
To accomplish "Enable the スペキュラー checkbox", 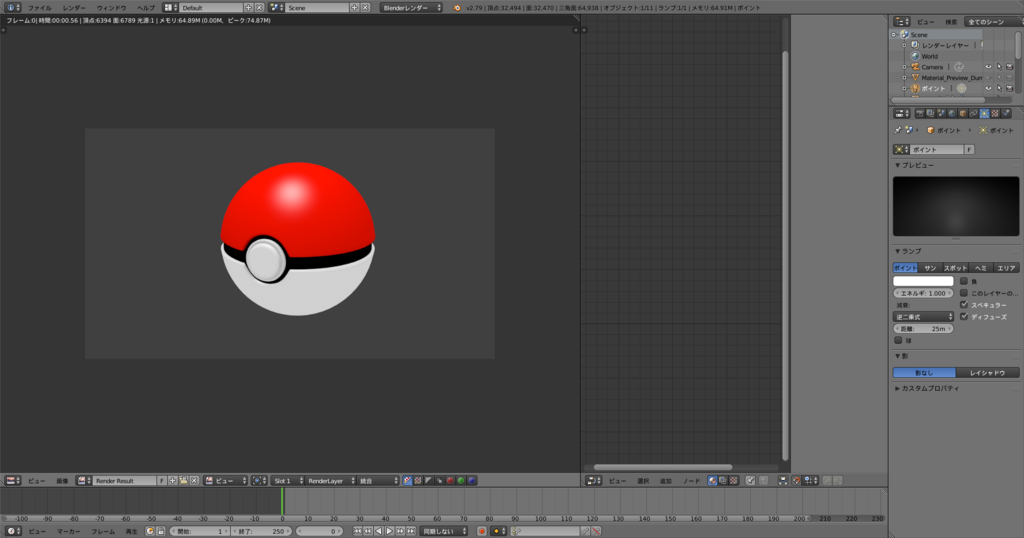I will point(964,304).
